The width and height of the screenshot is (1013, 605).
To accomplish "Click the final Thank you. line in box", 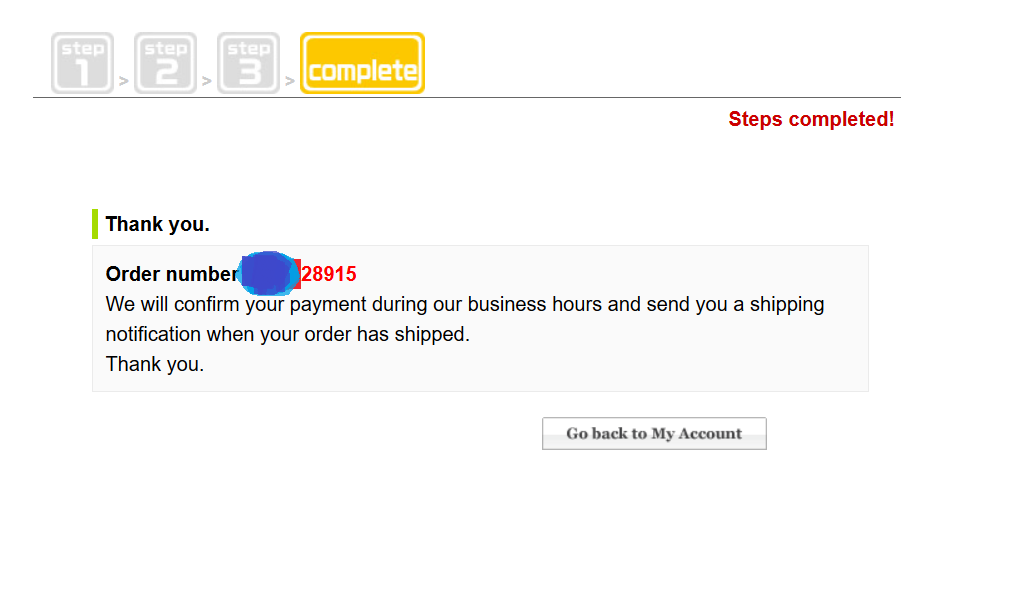I will coord(155,364).
